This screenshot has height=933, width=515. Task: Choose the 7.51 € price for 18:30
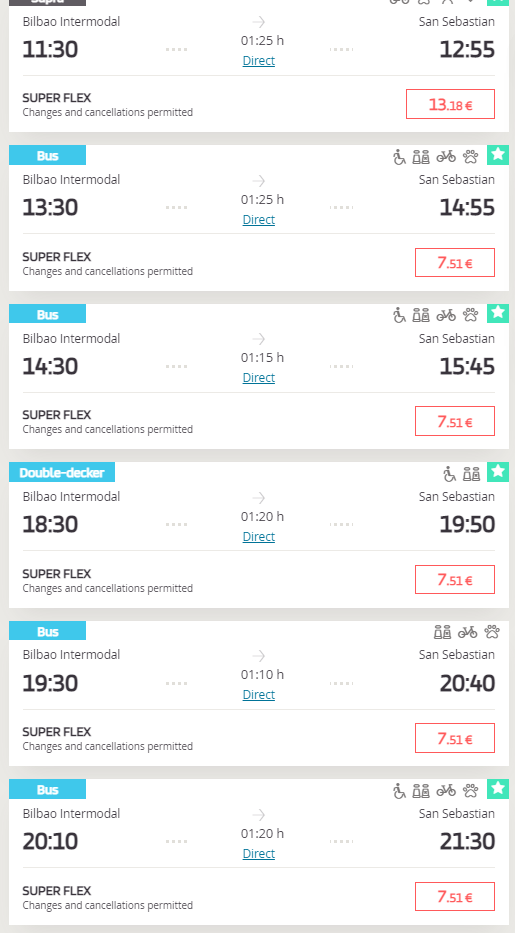[x=455, y=580]
